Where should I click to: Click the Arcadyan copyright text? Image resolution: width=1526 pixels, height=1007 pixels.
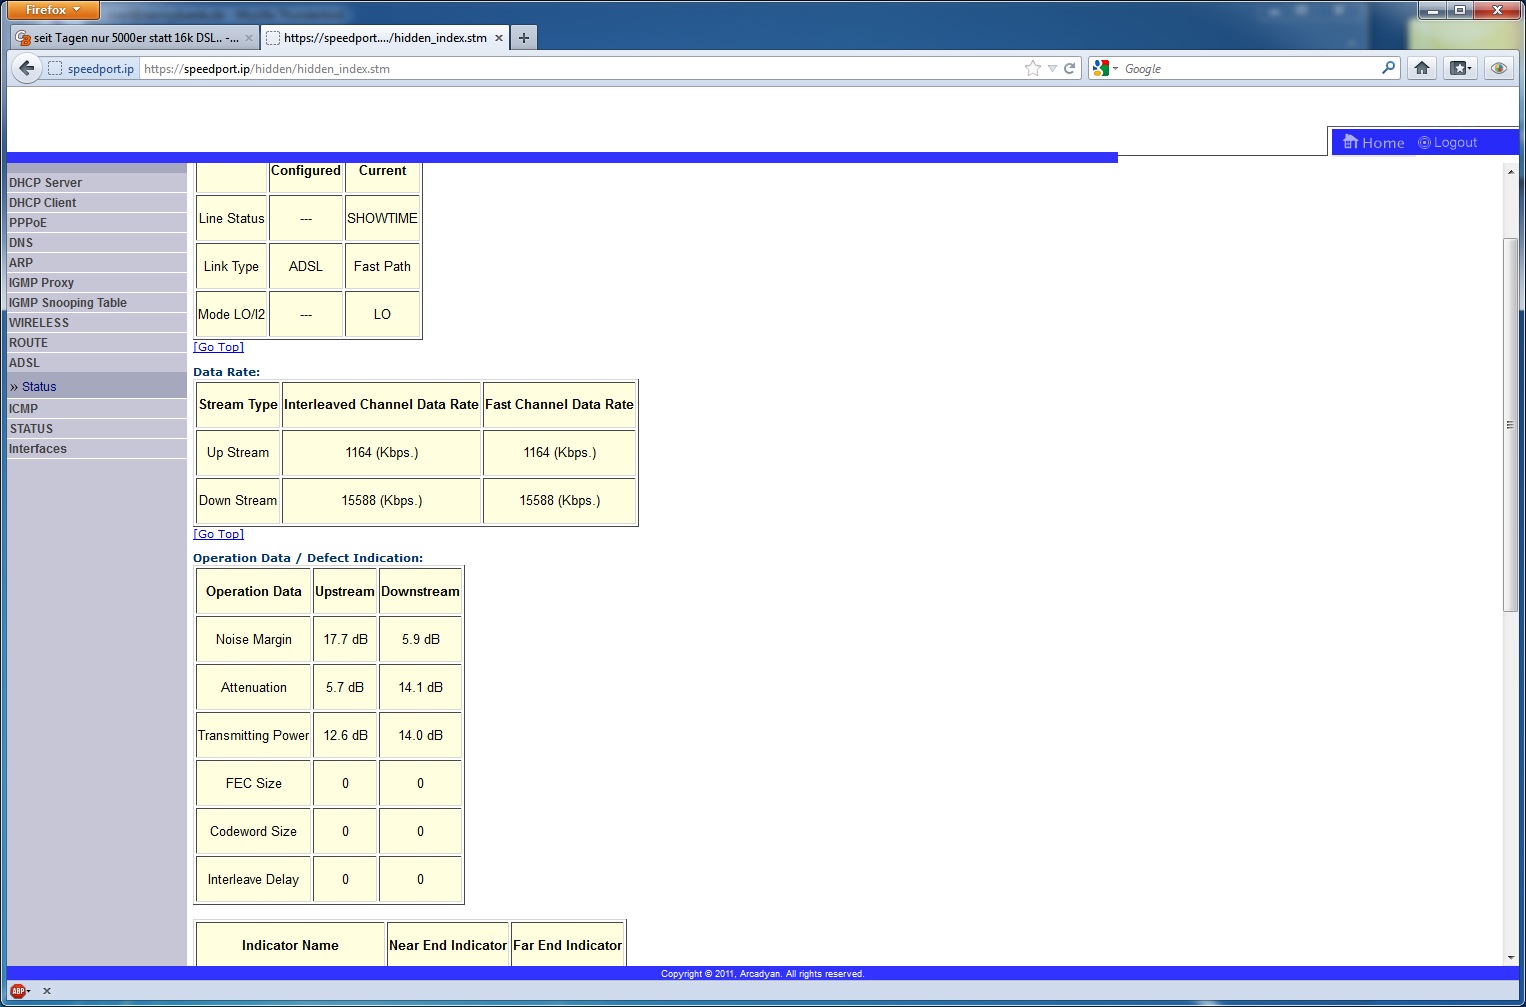[x=762, y=974]
